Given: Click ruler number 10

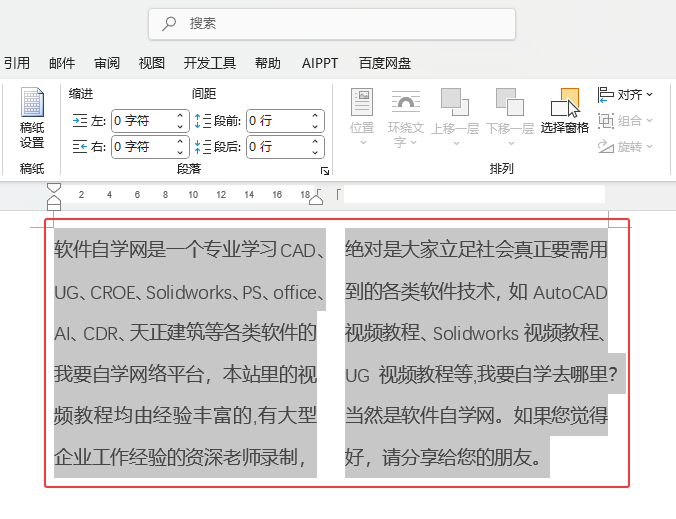Looking at the screenshot, I should [x=193, y=195].
